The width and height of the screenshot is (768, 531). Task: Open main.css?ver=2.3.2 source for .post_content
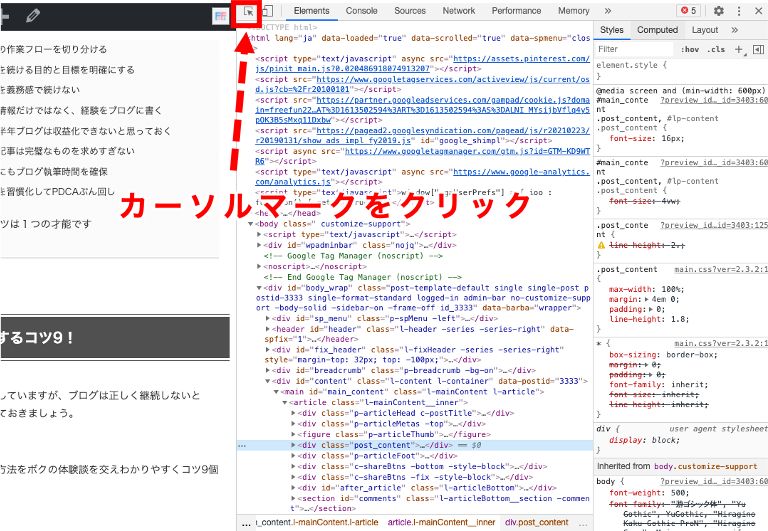pos(720,269)
